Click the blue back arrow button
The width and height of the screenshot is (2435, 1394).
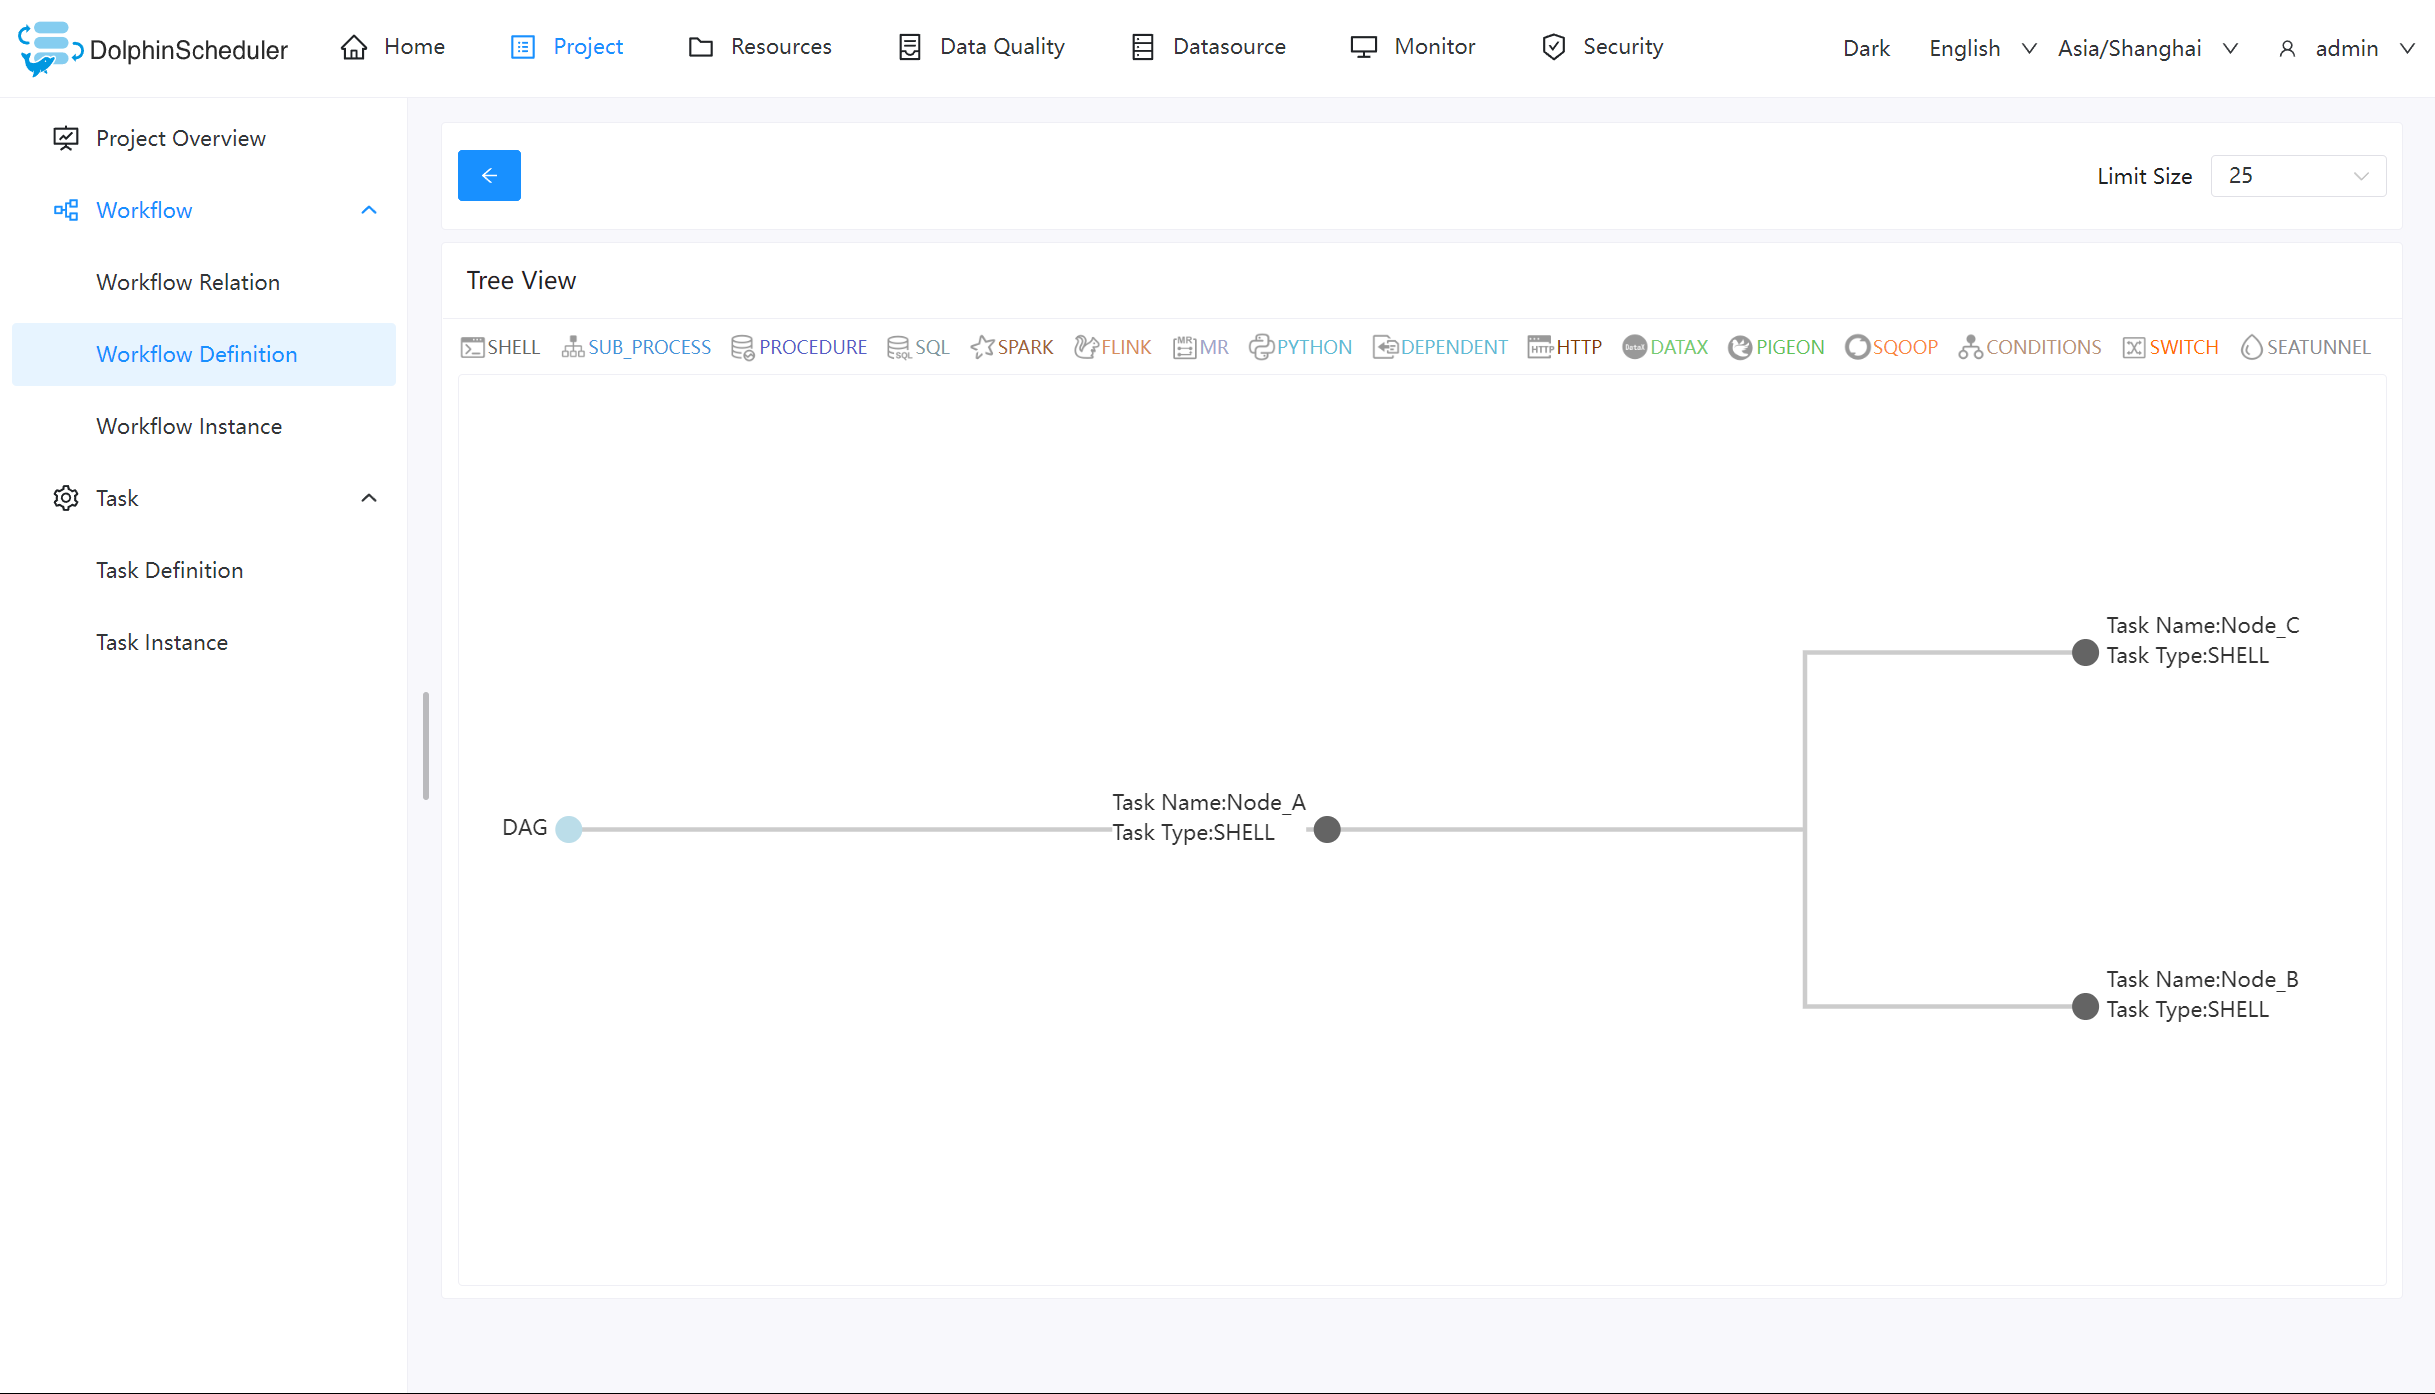coord(489,175)
